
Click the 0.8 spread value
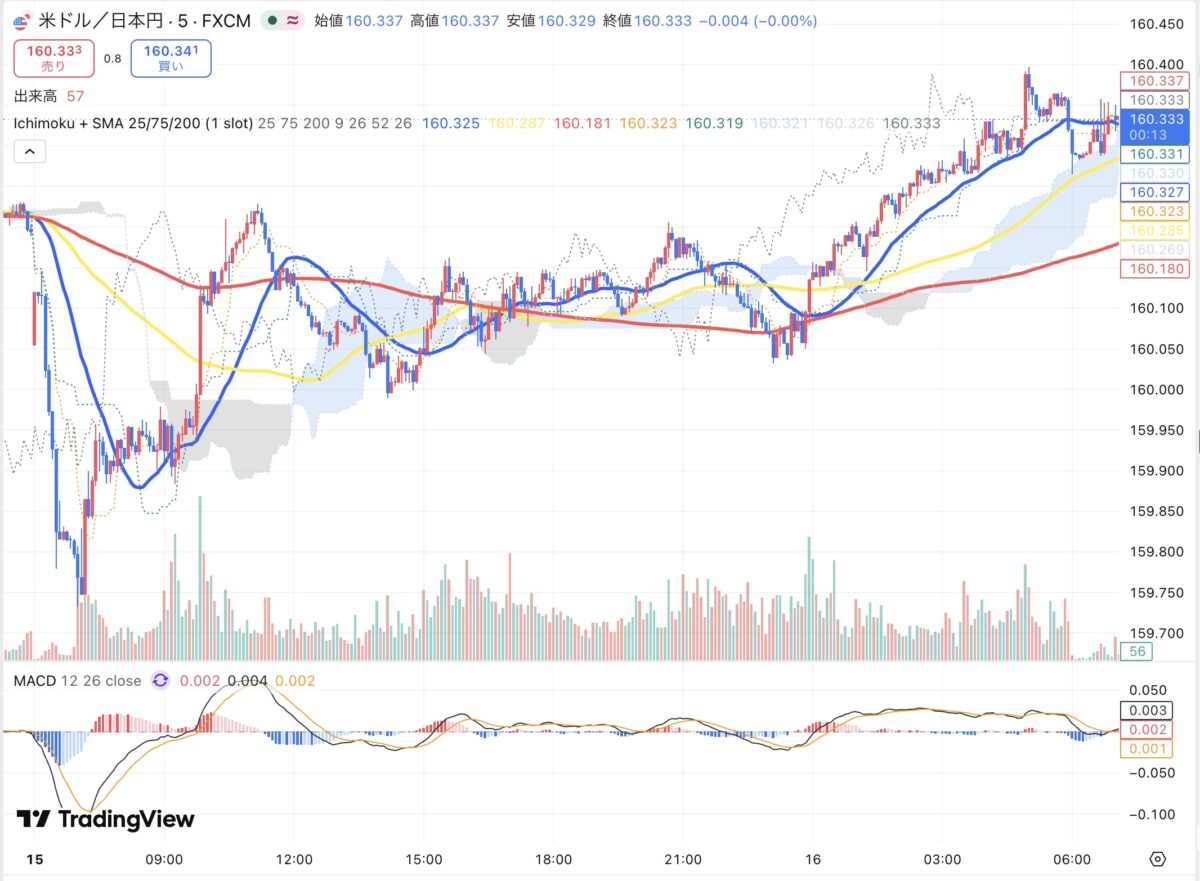coord(112,59)
